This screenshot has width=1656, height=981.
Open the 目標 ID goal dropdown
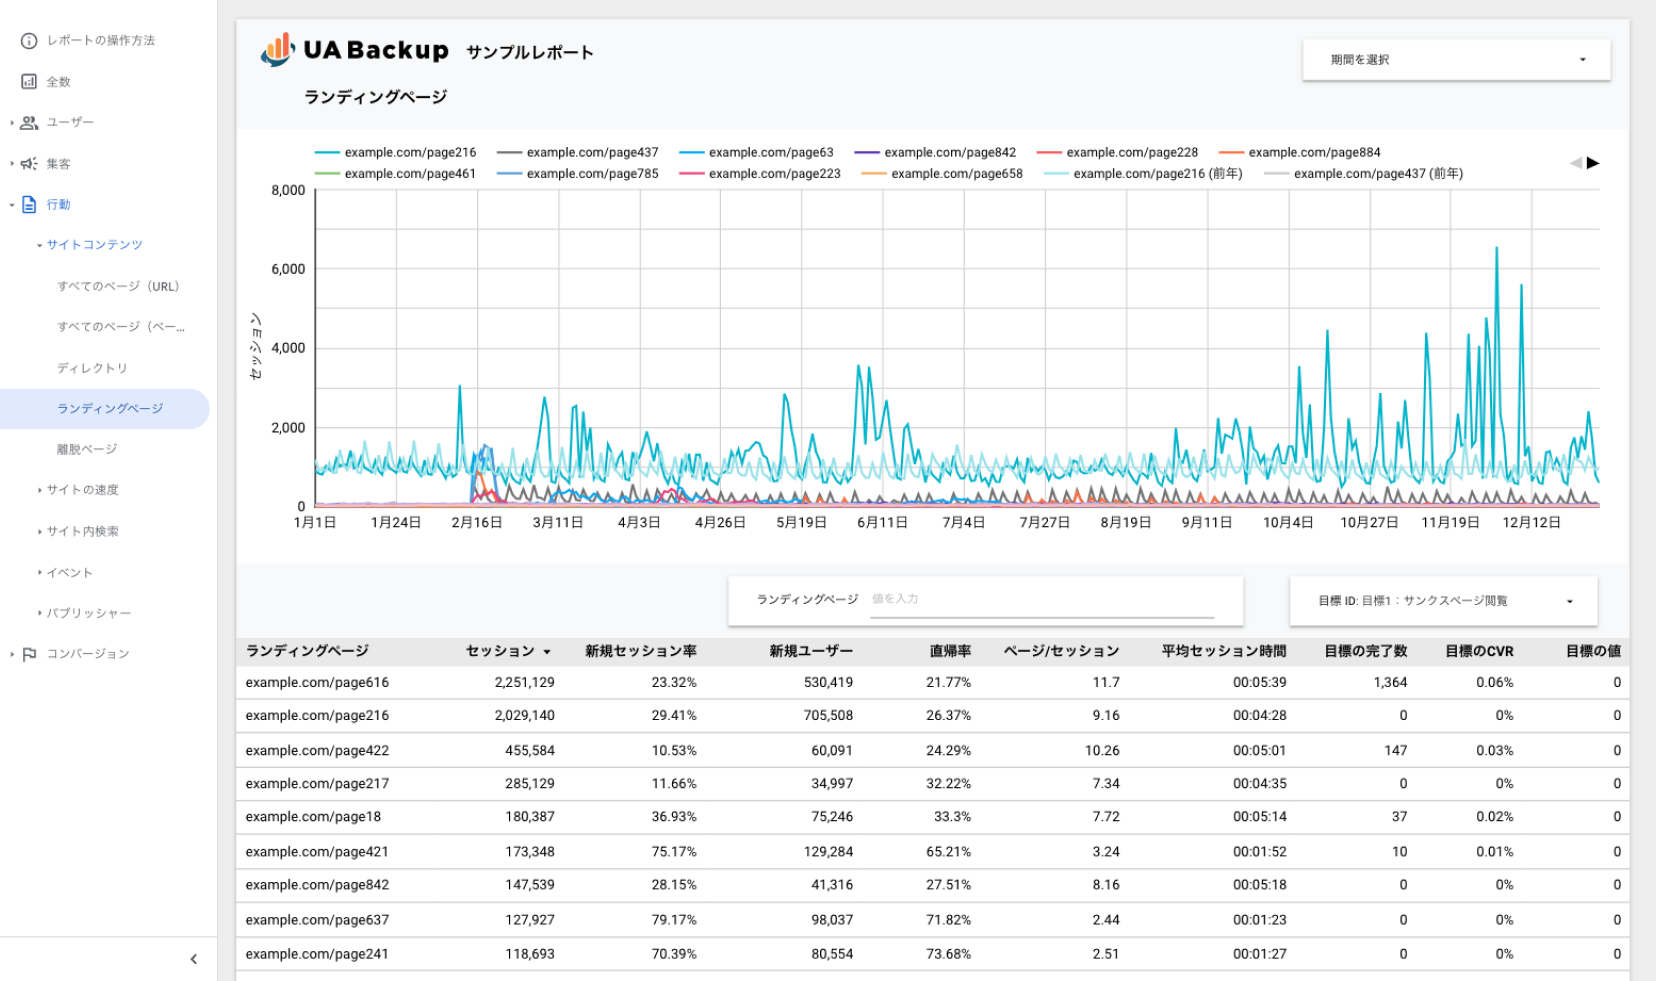pyautogui.click(x=1443, y=601)
